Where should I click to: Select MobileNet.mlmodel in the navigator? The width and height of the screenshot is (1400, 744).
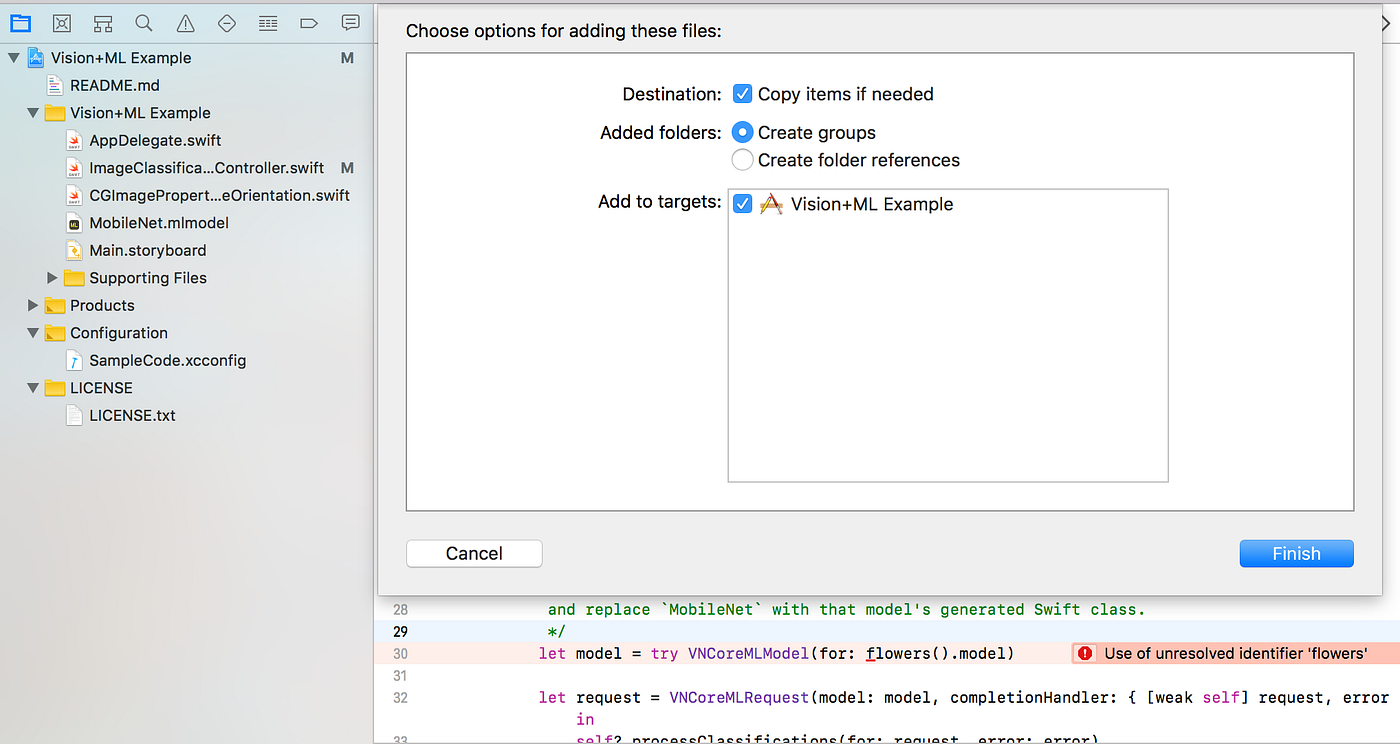click(x=159, y=223)
